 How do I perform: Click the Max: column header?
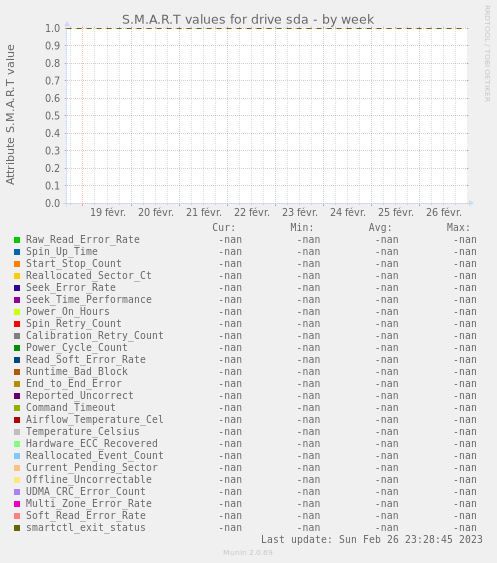[x=458, y=227]
